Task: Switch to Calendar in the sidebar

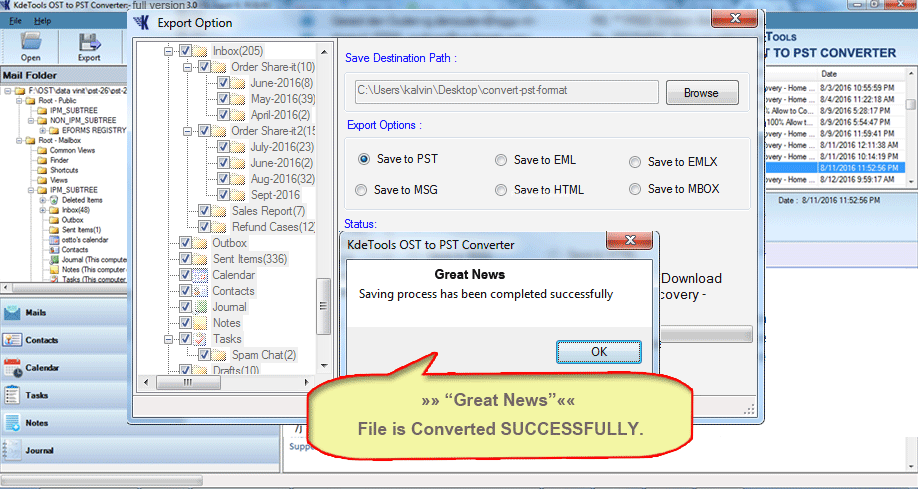Action: 12,367
